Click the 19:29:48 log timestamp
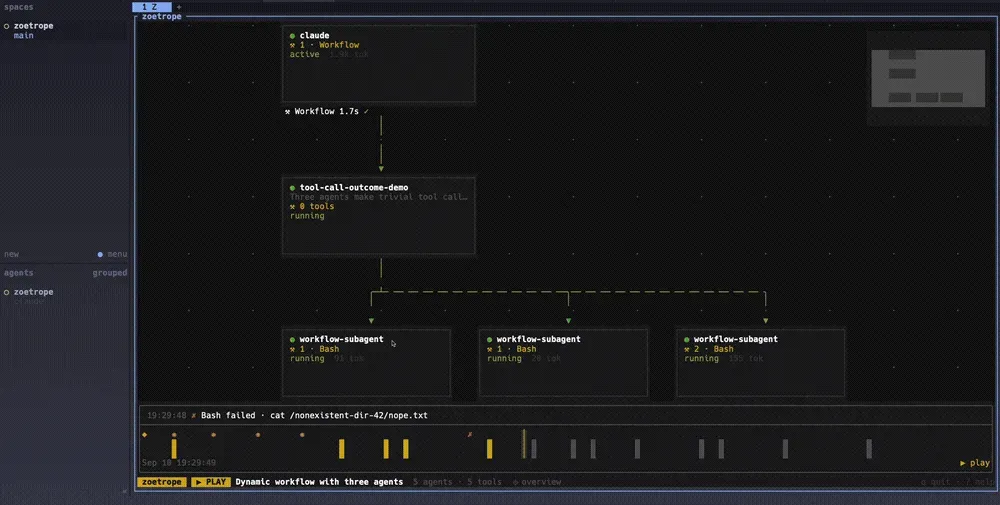 [x=166, y=415]
